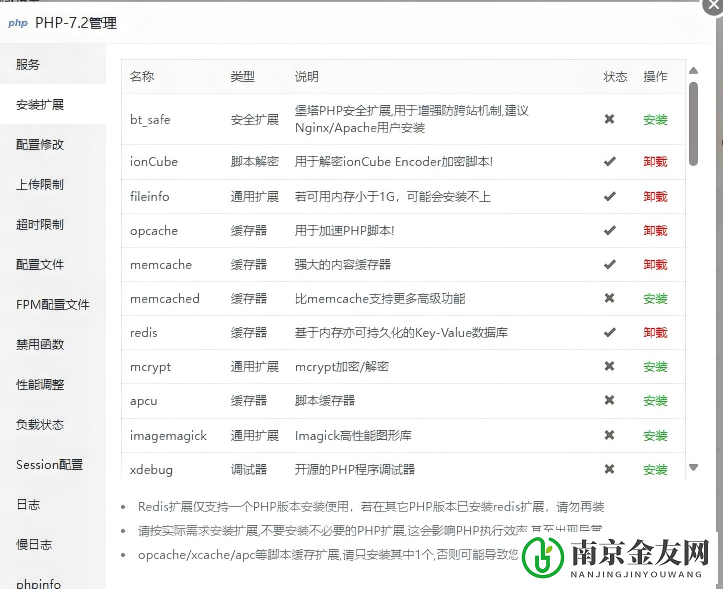Click 脚本解密 type in ionCube row
This screenshot has width=723, height=589.
[x=255, y=162]
